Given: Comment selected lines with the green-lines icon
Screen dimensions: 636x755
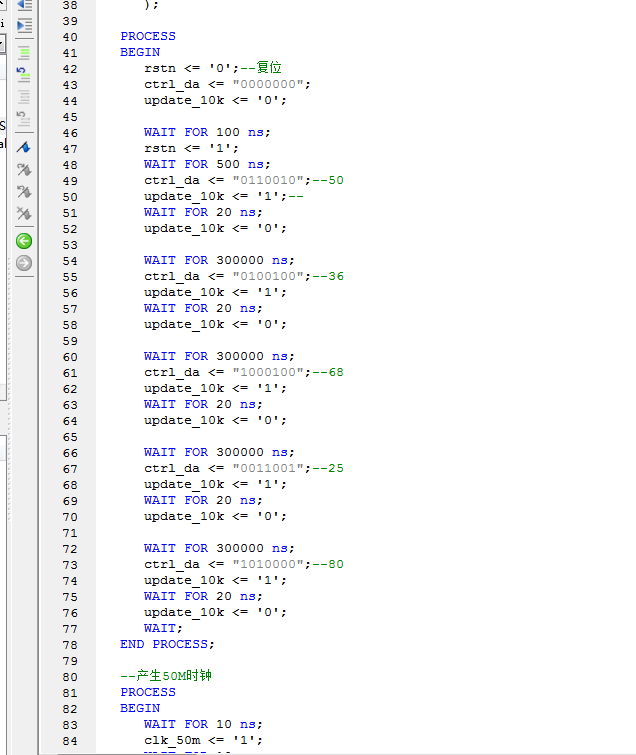Looking at the screenshot, I should coord(24,52).
